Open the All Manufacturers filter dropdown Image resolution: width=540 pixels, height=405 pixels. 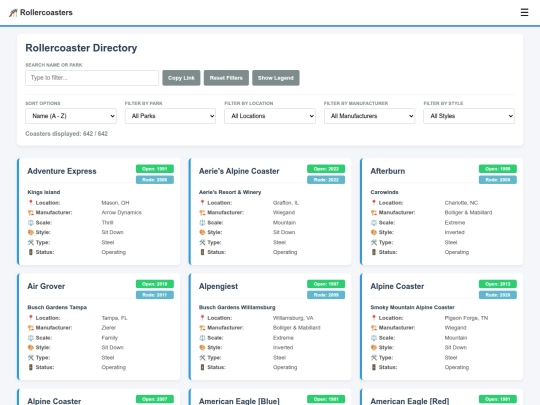[x=369, y=116]
